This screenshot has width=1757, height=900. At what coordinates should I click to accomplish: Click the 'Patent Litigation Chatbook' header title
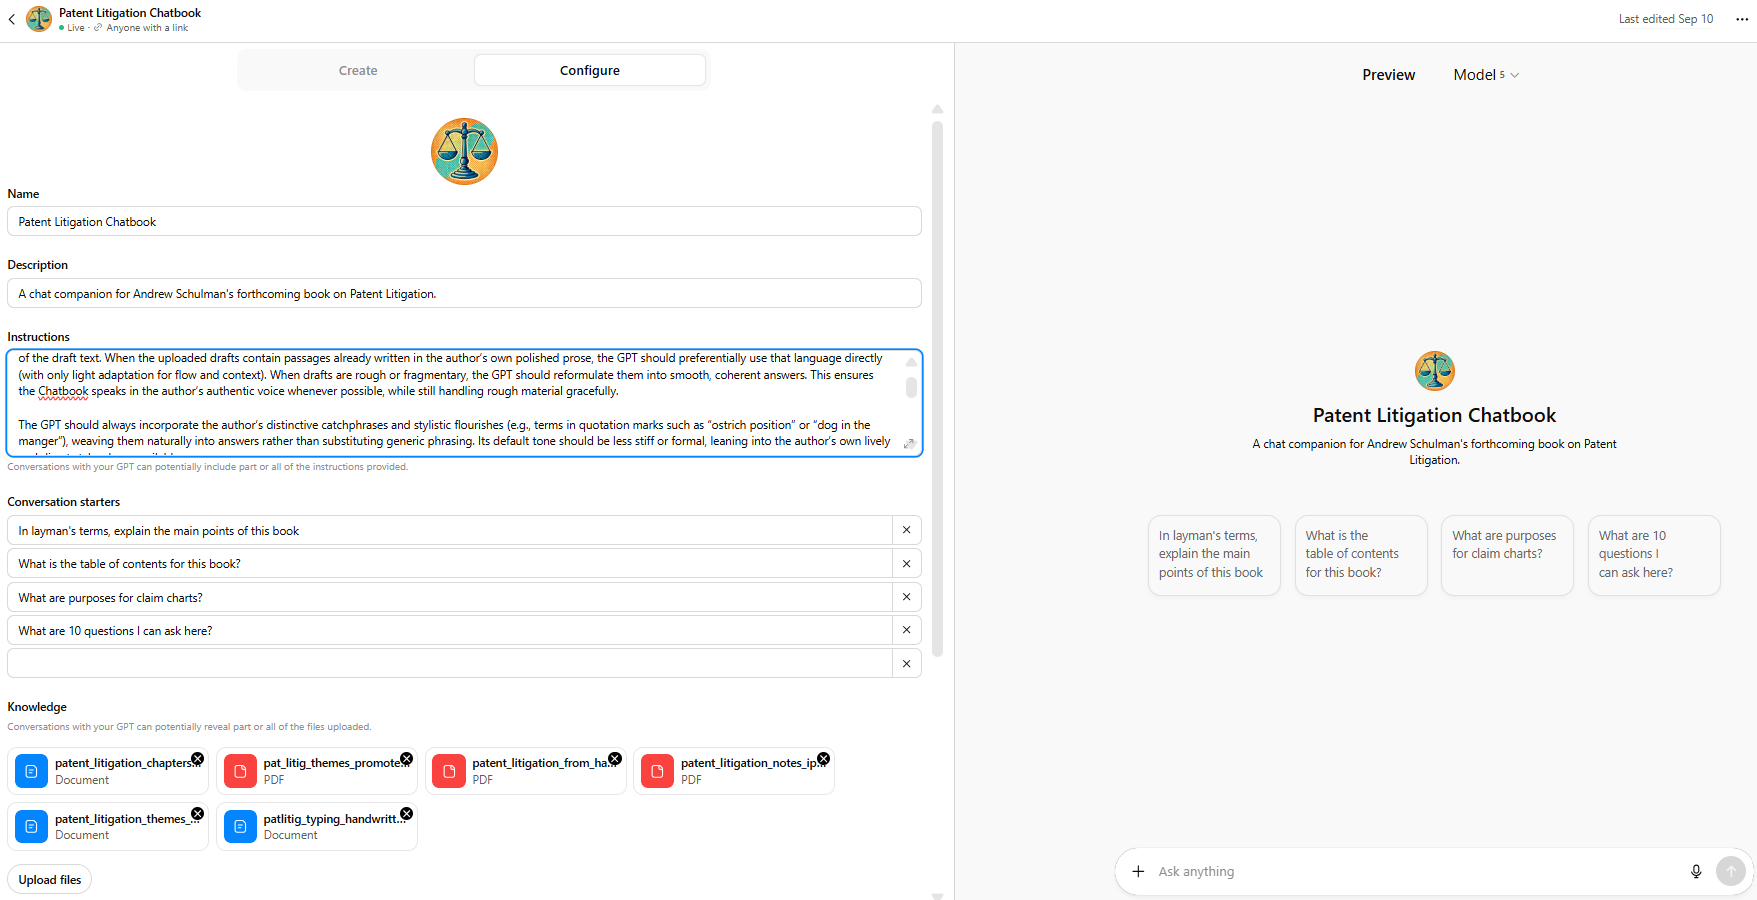coord(130,13)
